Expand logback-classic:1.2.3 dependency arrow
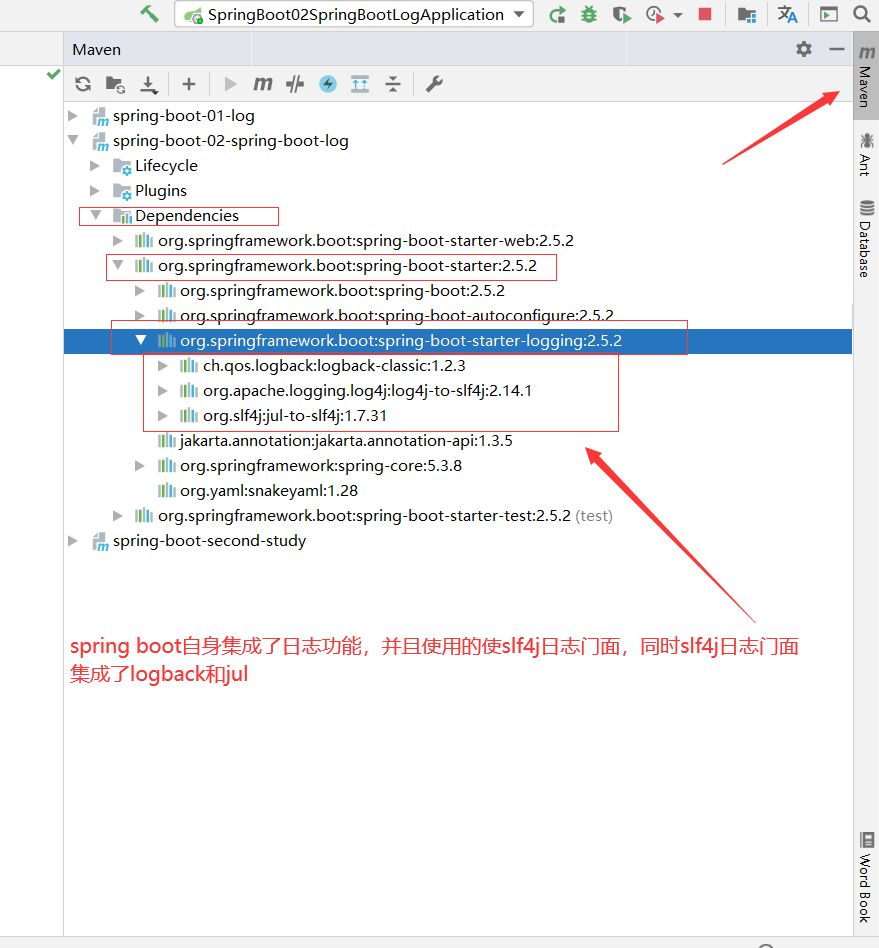The height and width of the screenshot is (948, 879). coord(162,366)
